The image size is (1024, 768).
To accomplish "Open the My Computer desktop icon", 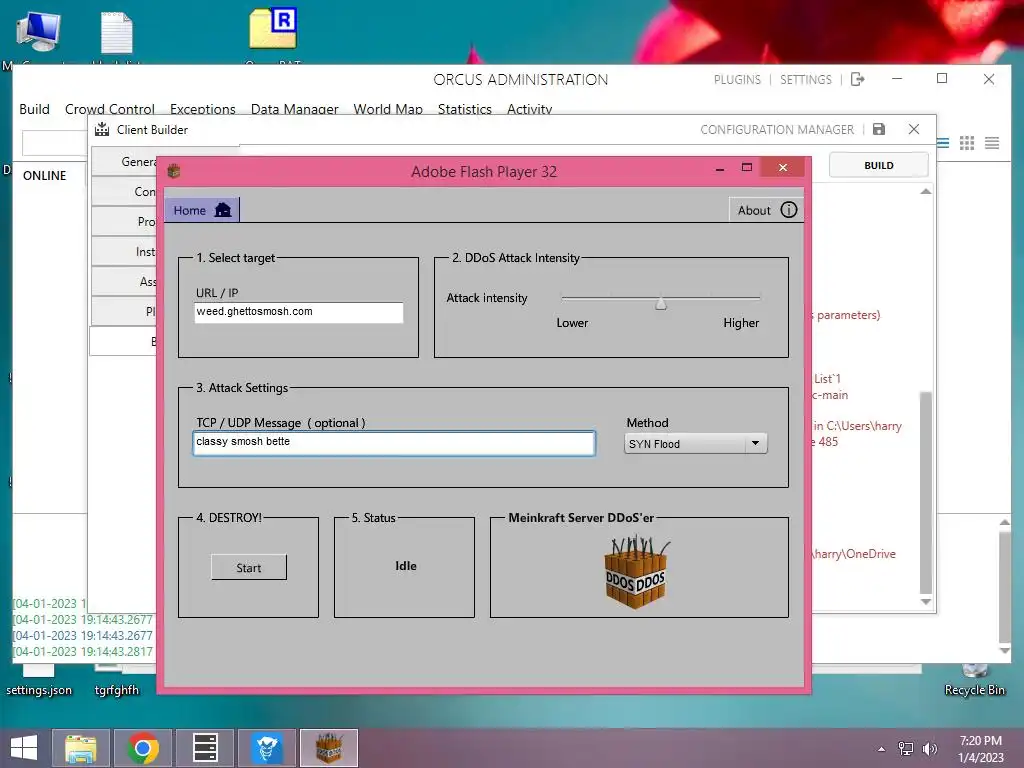I will tap(39, 31).
